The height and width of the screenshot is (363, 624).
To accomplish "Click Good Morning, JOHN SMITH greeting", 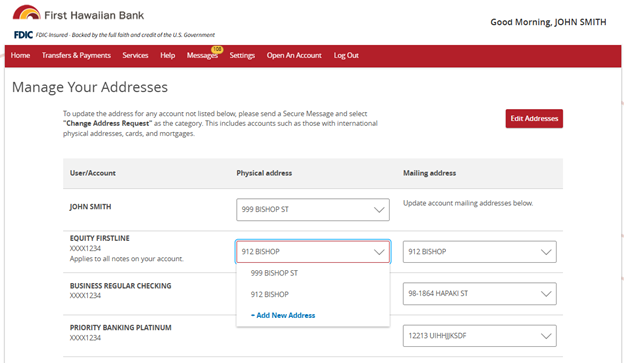I will click(548, 22).
